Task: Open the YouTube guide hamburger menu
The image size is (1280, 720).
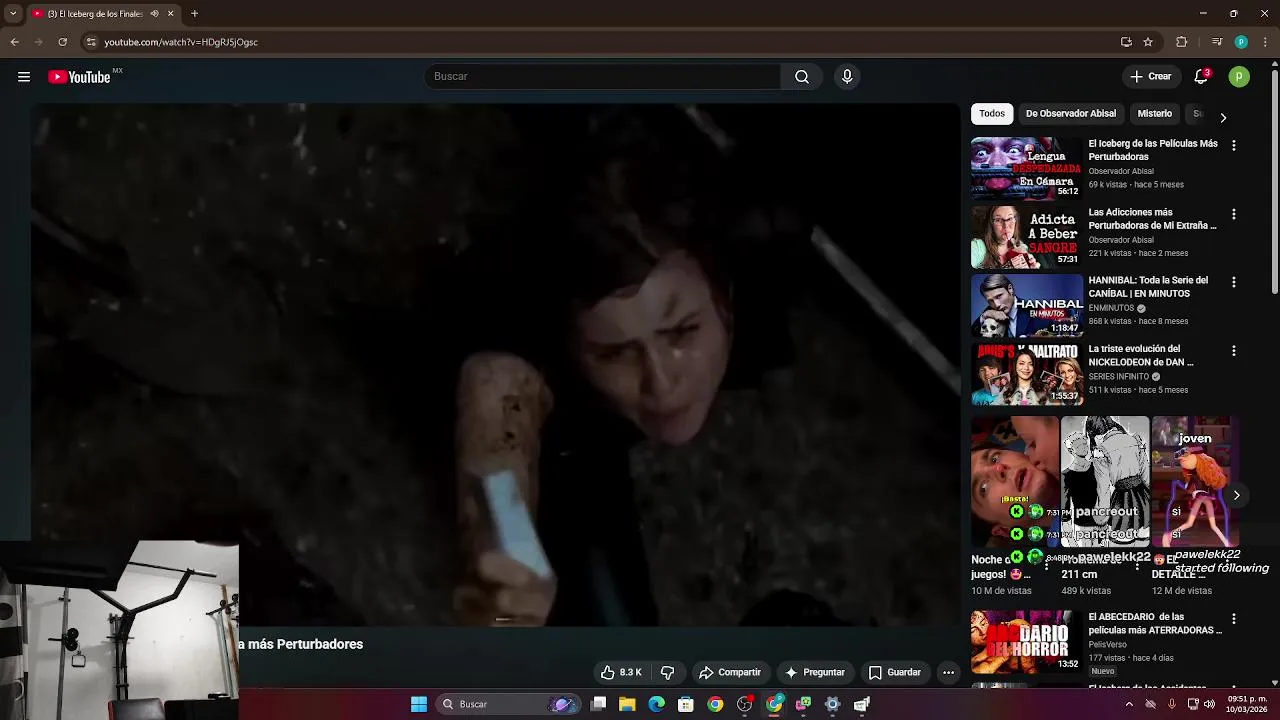Action: point(24,77)
